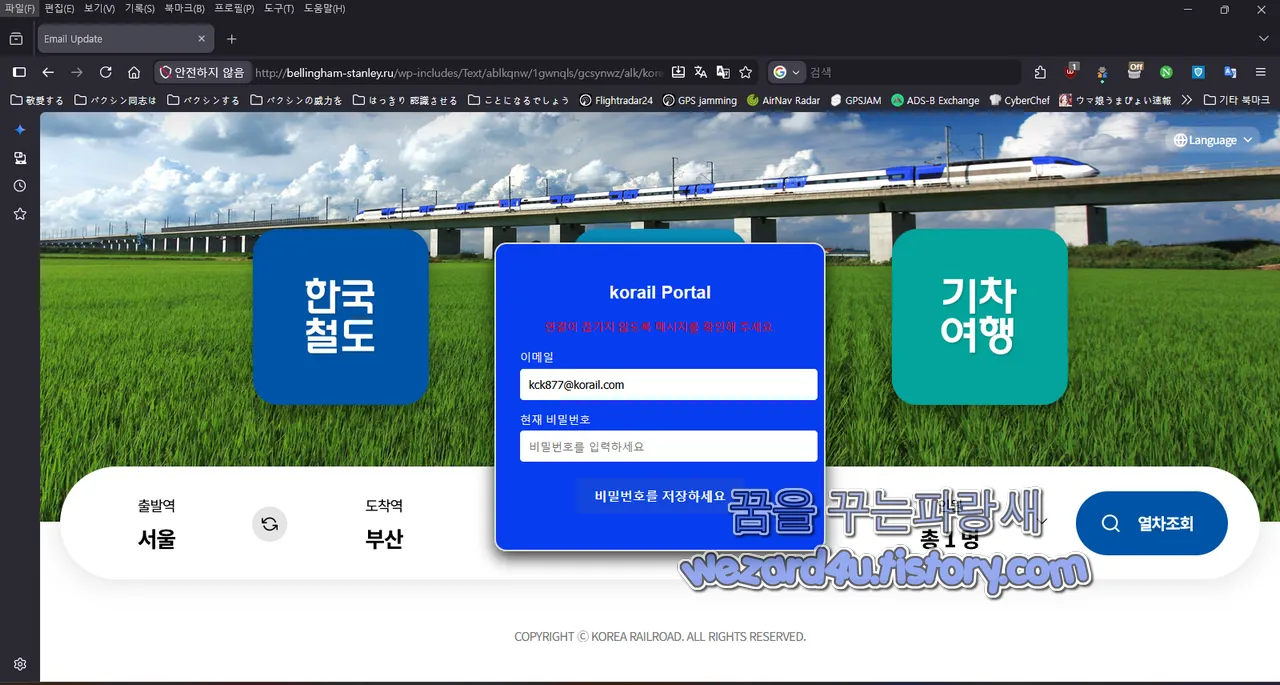Open the AirNav Radar bookmark
The image size is (1280, 685).
(783, 100)
